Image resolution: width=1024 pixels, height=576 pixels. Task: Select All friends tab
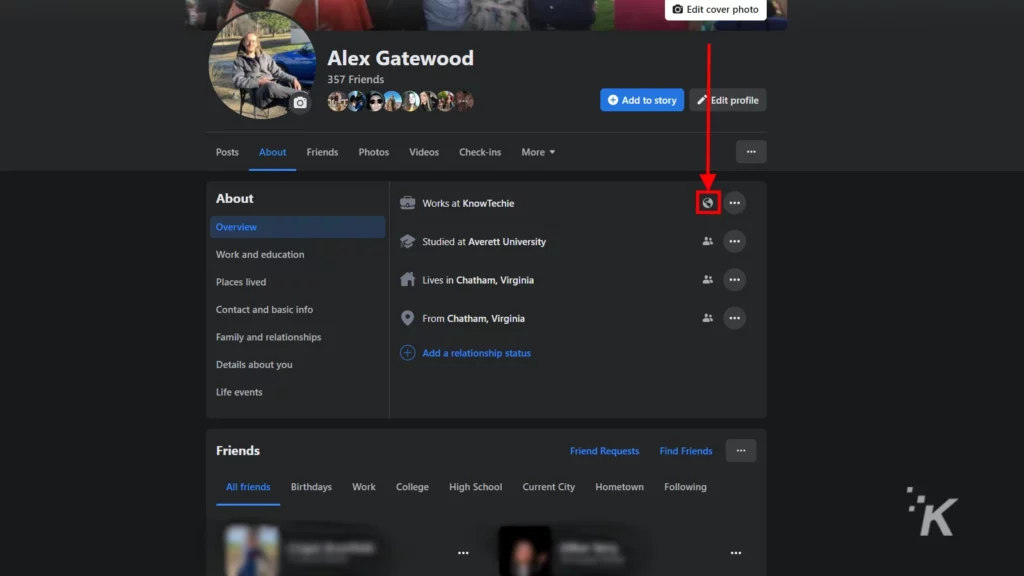click(248, 487)
